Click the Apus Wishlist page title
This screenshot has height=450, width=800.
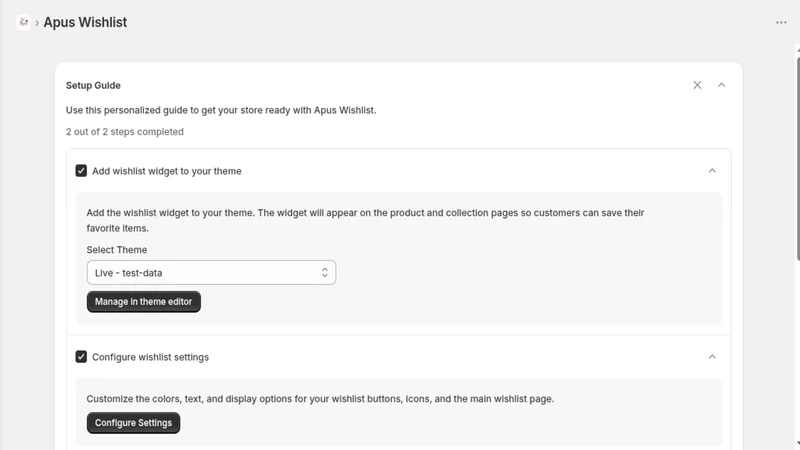(85, 22)
